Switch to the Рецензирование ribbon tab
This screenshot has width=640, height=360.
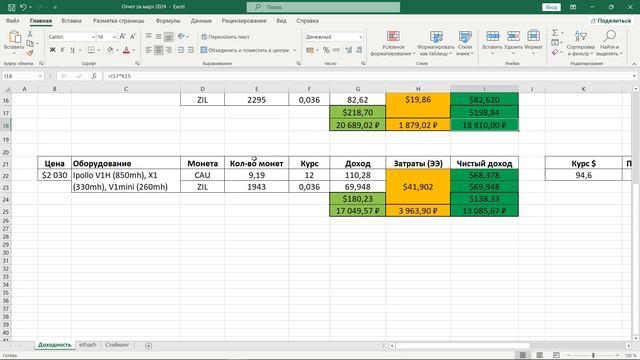[x=244, y=20]
